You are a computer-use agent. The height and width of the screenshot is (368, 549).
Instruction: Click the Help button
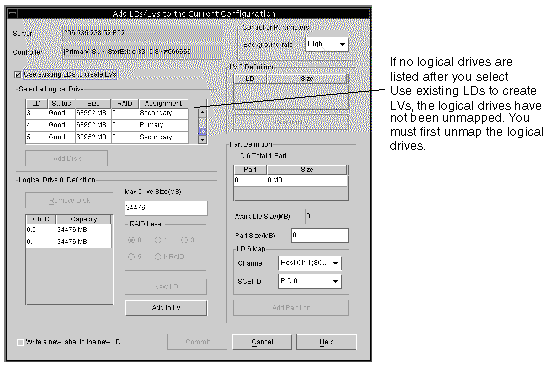326,342
